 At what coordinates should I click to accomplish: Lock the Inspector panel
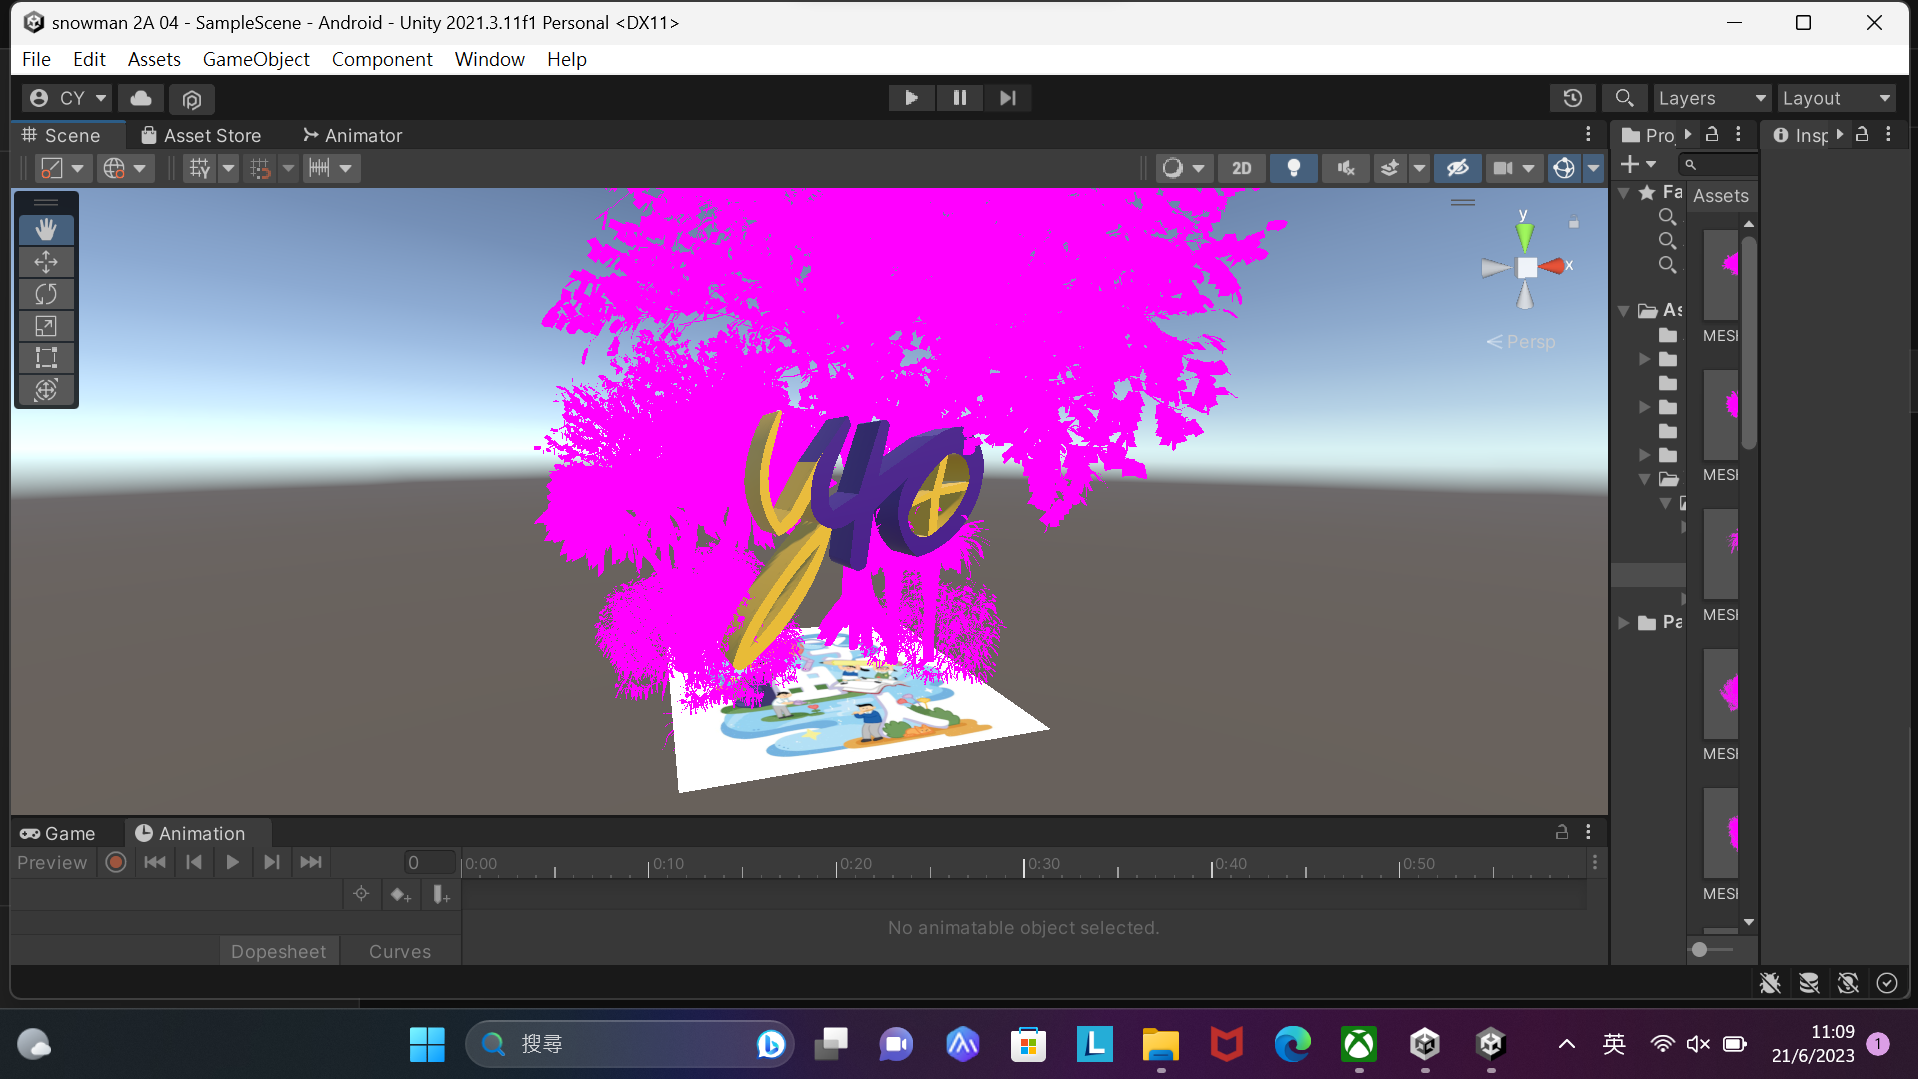[1862, 134]
